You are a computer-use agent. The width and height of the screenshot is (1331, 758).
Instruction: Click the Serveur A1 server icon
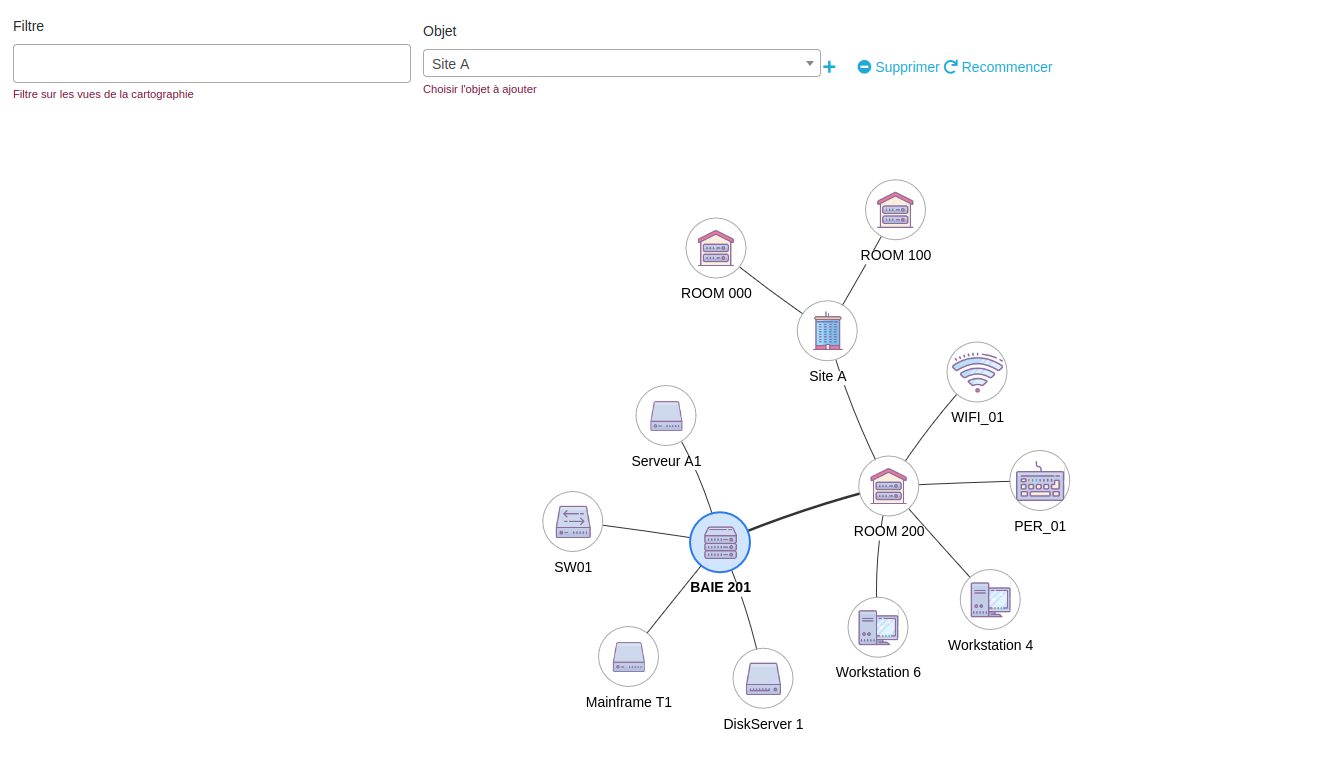pos(666,416)
